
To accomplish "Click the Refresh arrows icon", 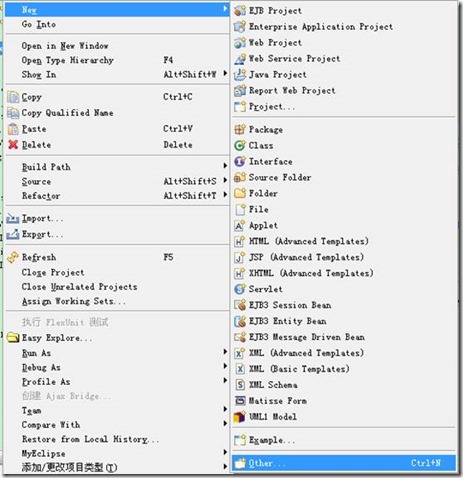I will tap(13, 257).
